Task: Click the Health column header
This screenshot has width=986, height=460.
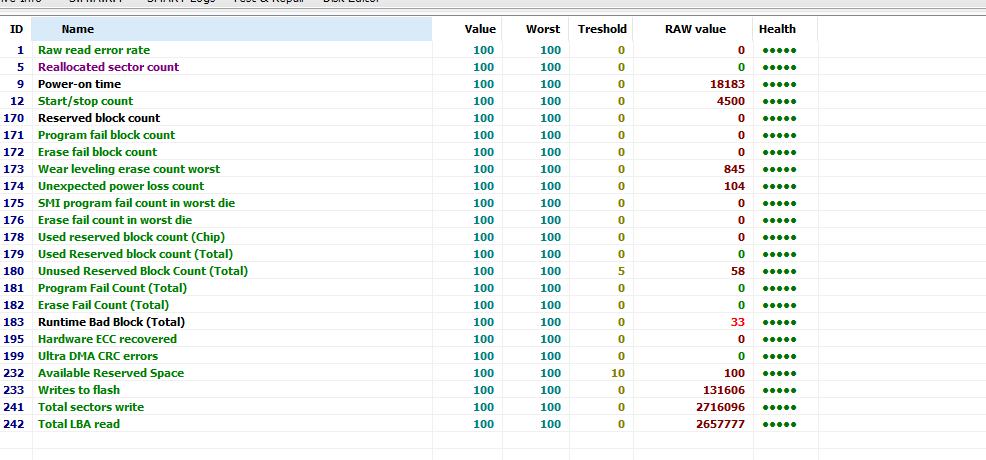Action: (777, 30)
